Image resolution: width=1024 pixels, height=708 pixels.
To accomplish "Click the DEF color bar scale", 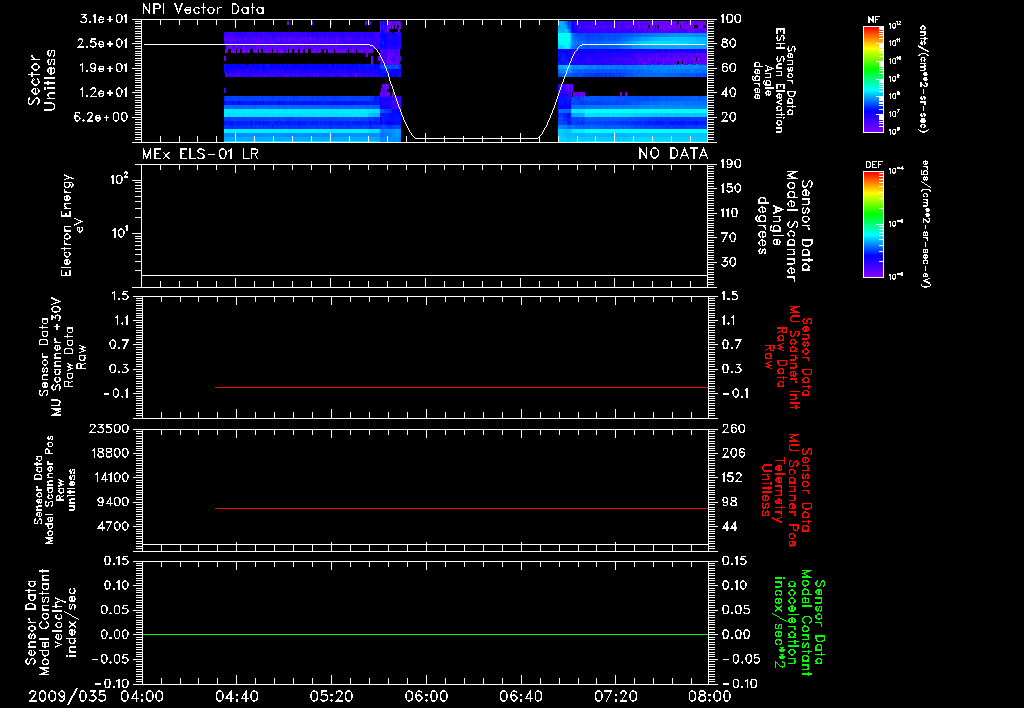I will 874,224.
